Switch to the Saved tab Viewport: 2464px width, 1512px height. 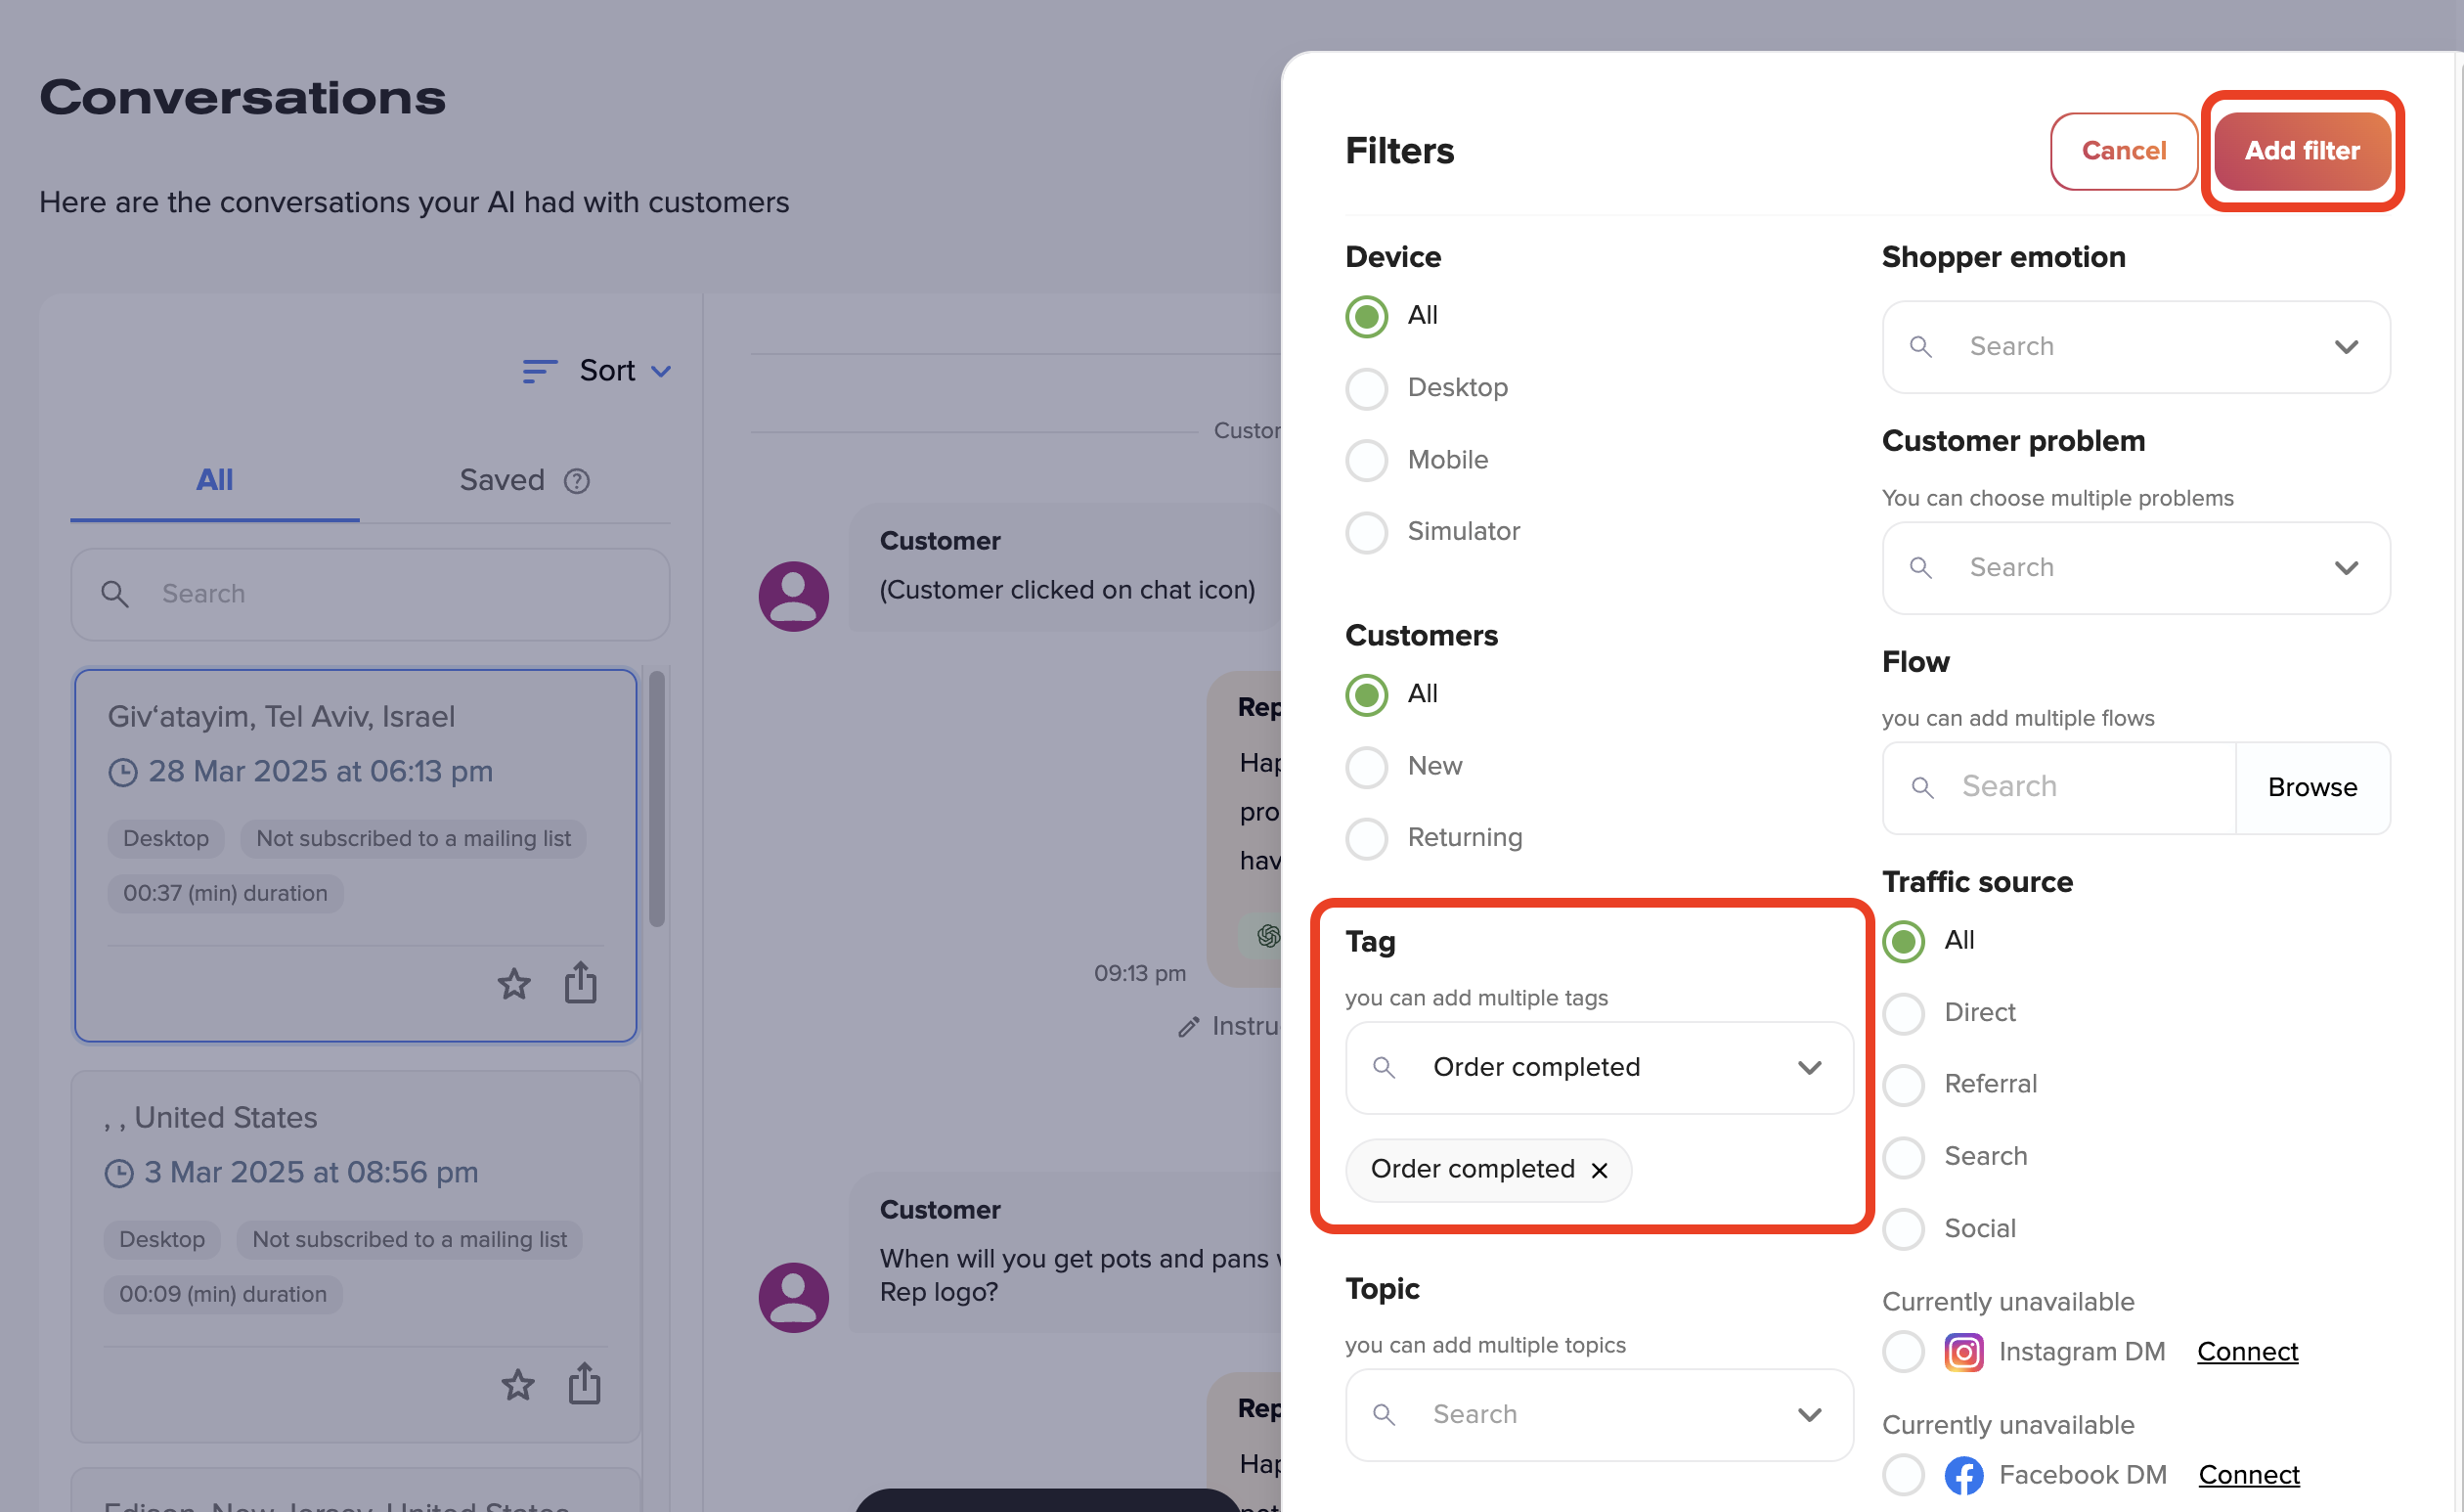point(502,480)
